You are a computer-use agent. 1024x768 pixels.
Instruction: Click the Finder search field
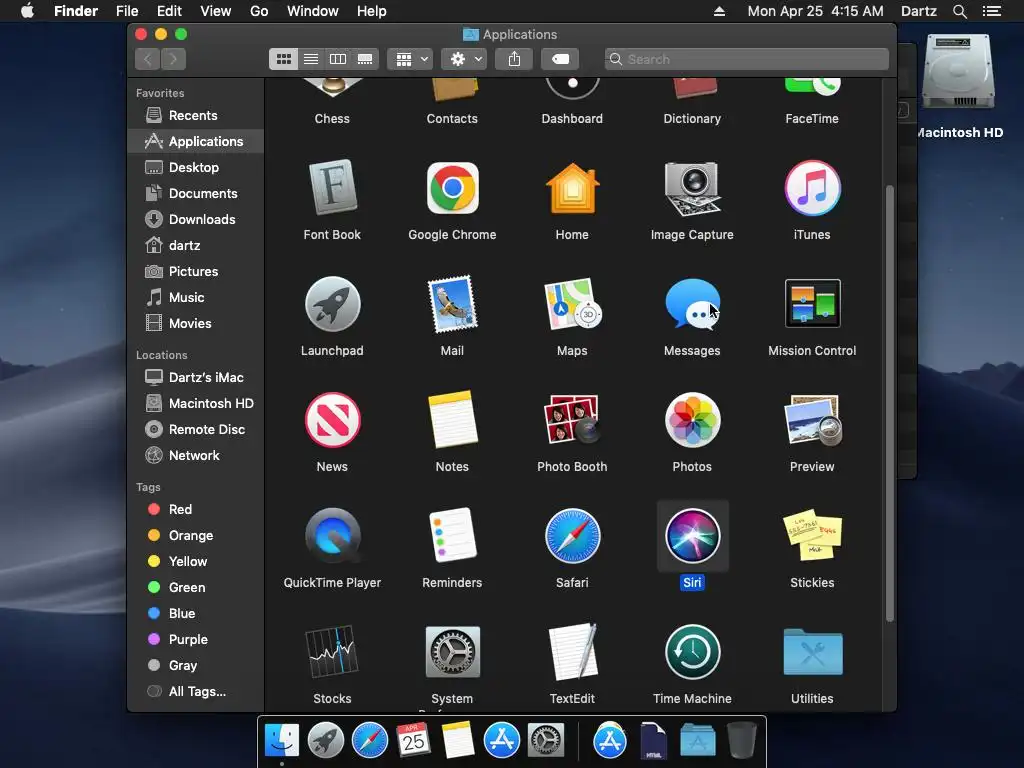pos(746,59)
